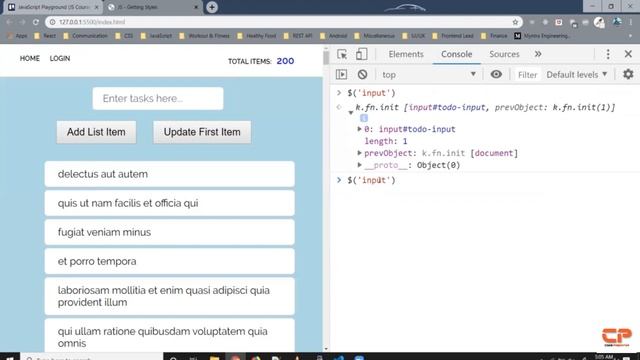640x360 pixels.
Task: Open console settings gear icon
Action: click(628, 74)
